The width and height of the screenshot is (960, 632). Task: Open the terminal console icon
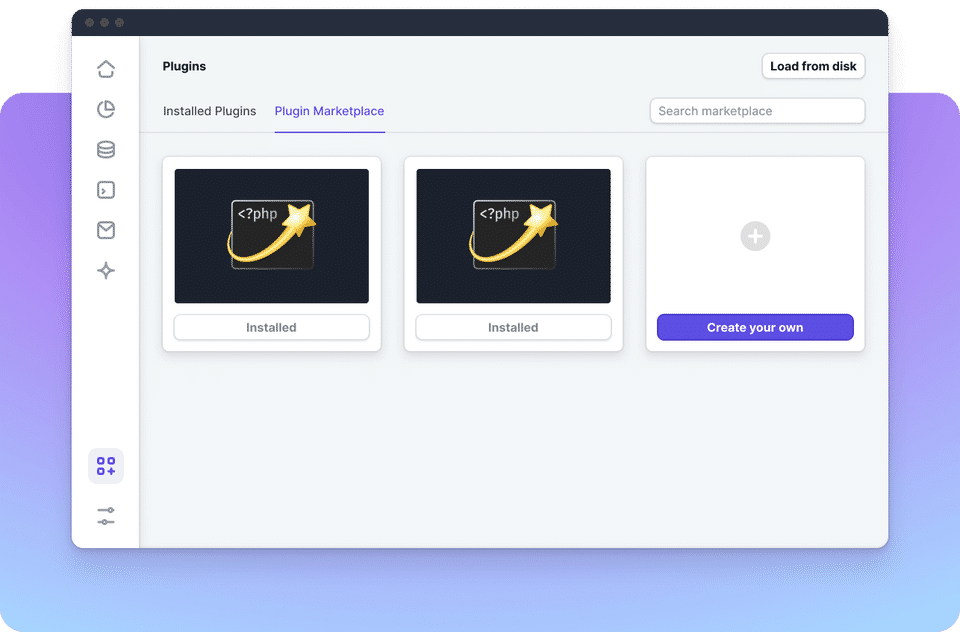pyautogui.click(x=106, y=190)
